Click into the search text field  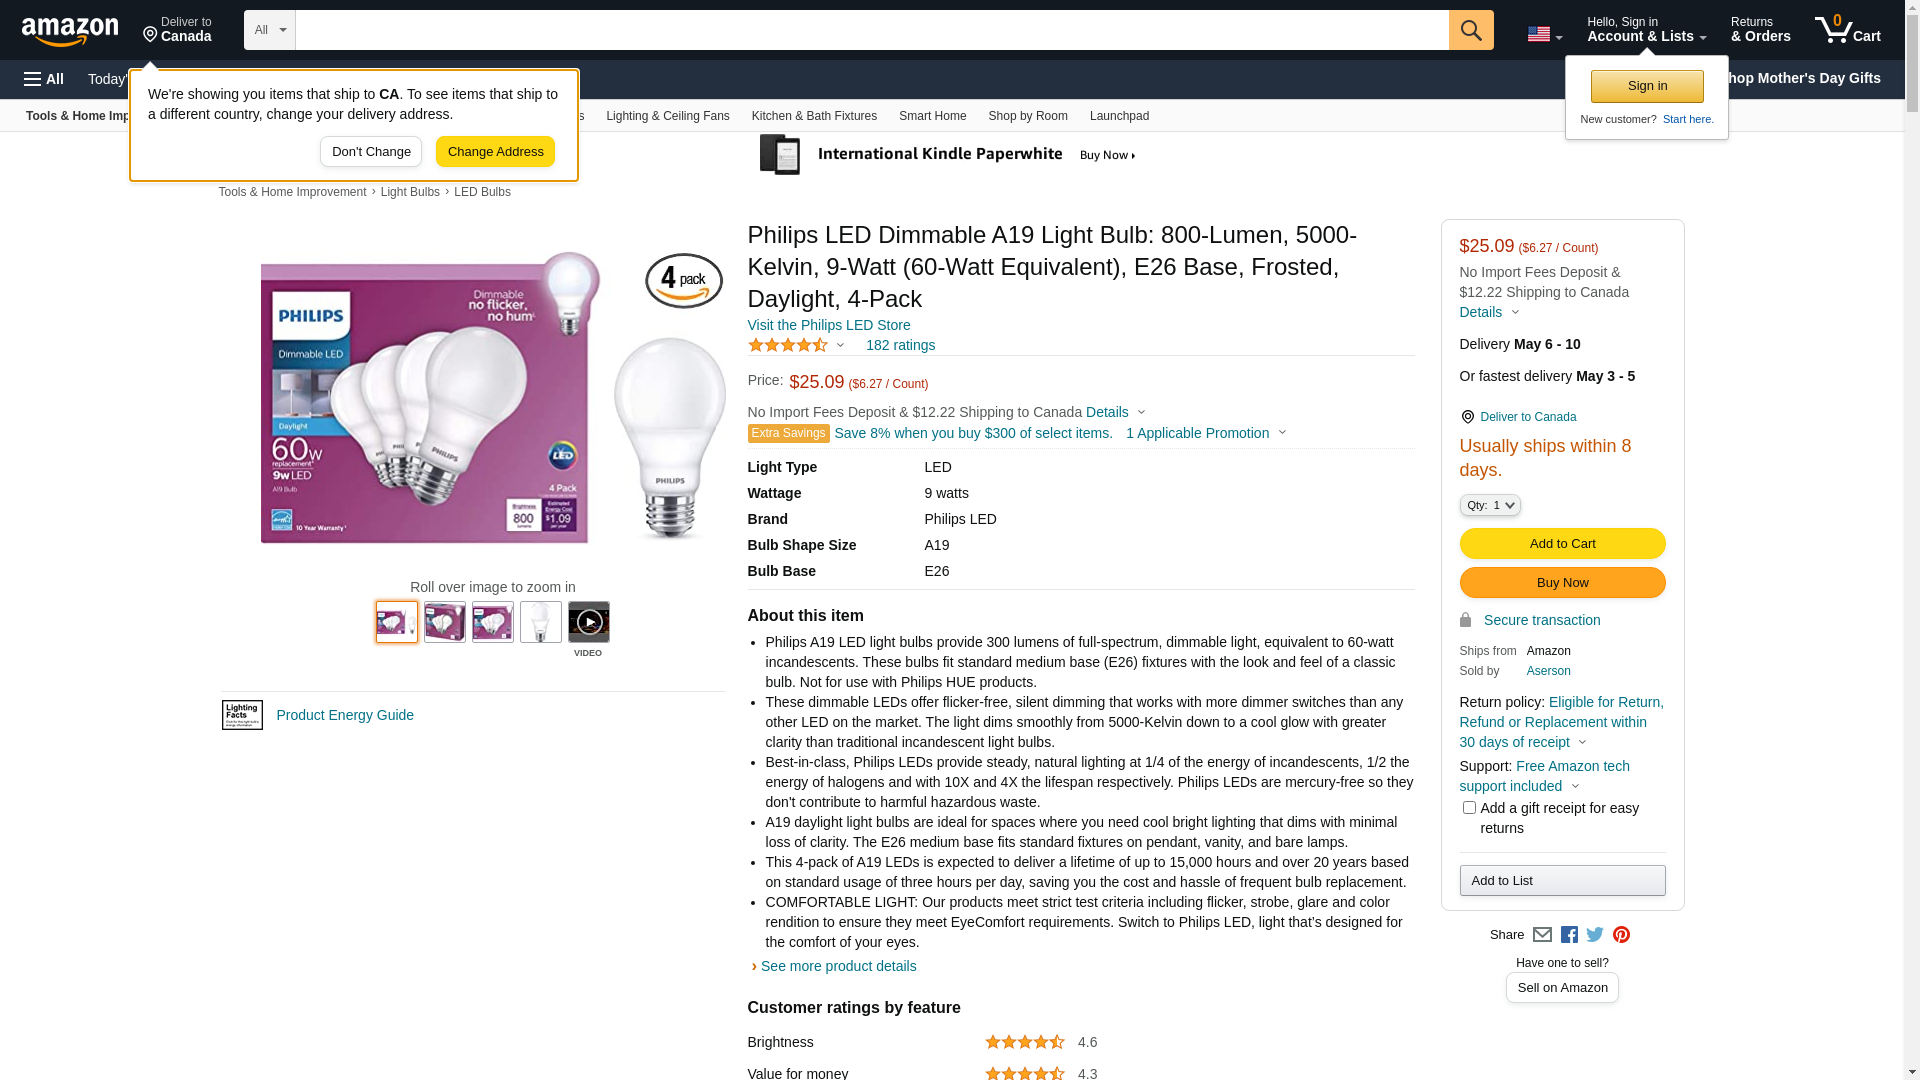pyautogui.click(x=871, y=30)
